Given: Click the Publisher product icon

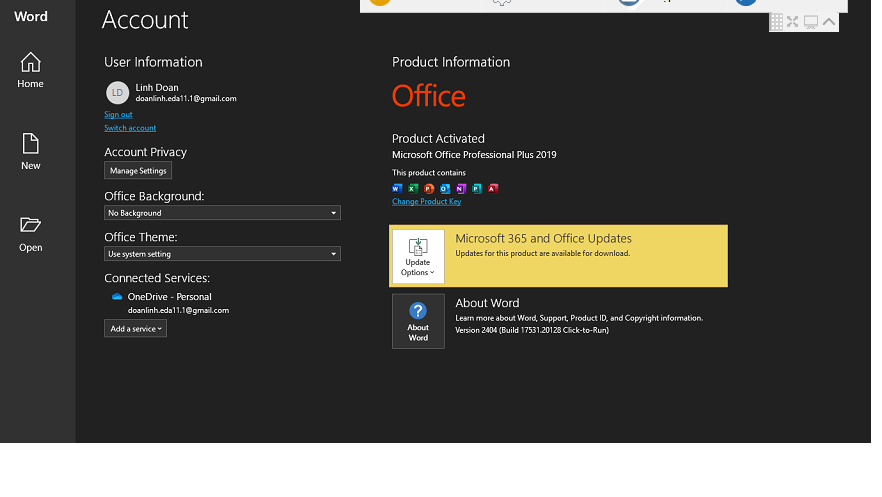Looking at the screenshot, I should 477,188.
